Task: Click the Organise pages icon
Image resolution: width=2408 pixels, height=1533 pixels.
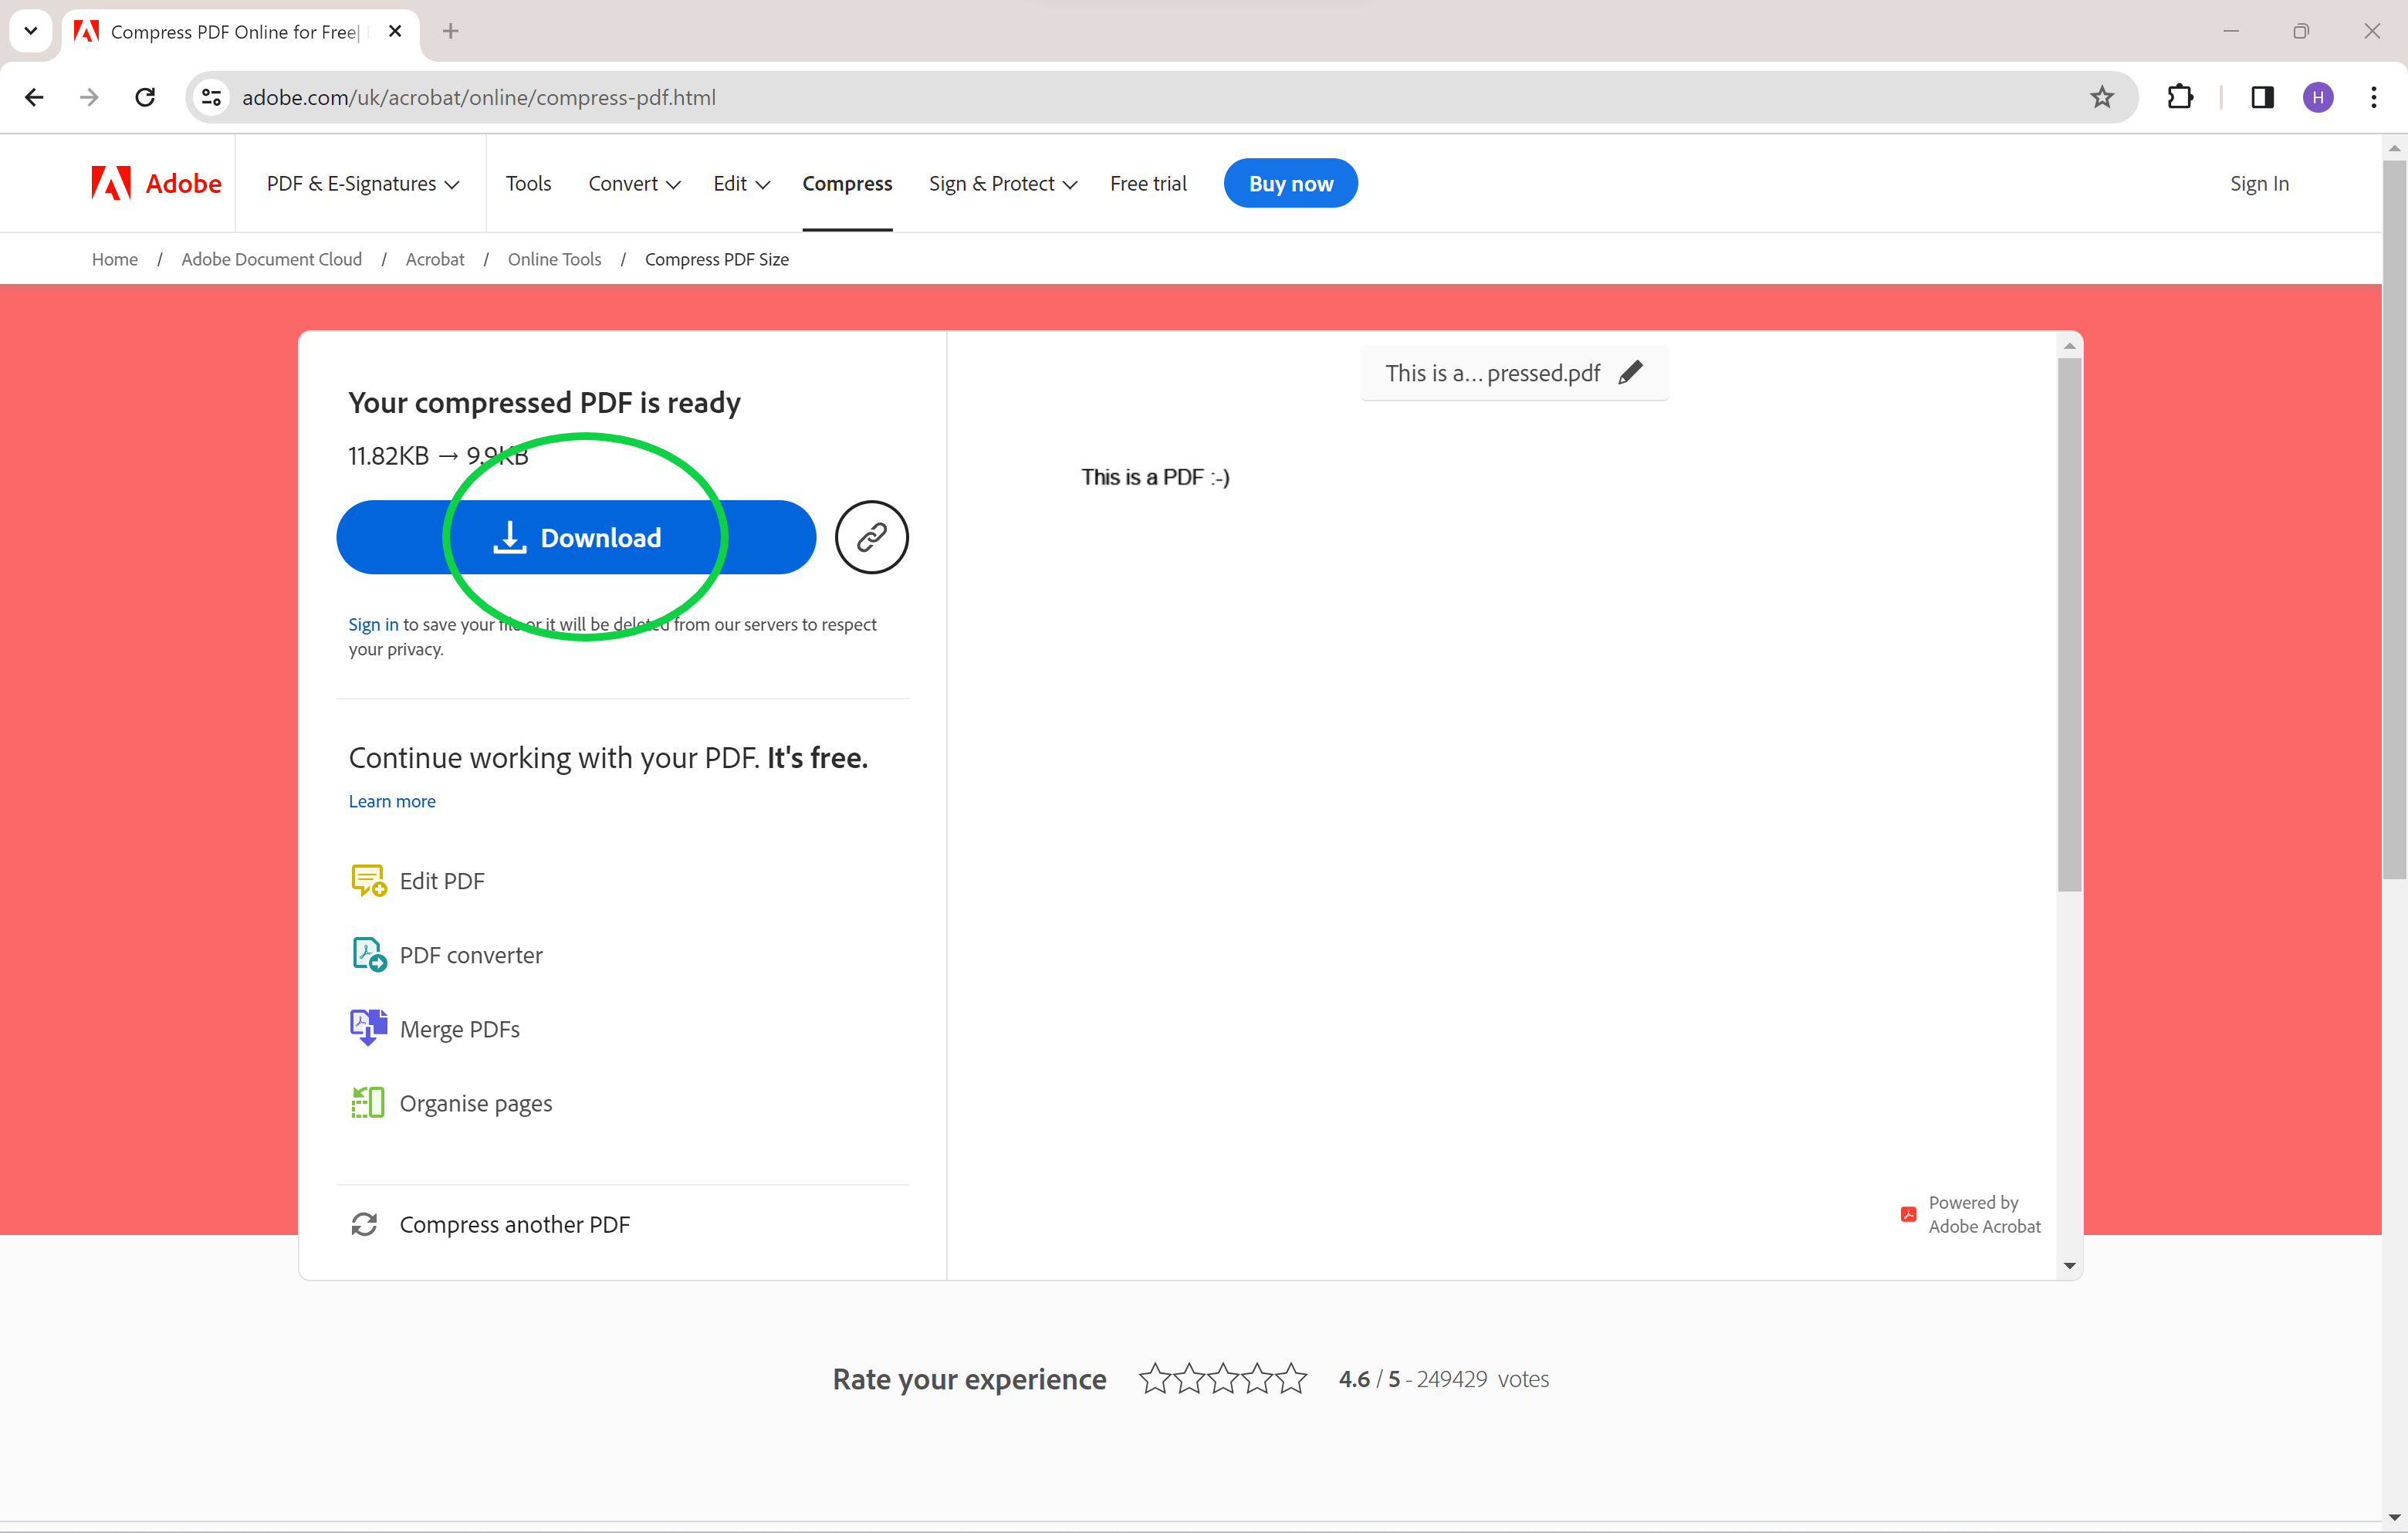Action: tap(368, 1103)
